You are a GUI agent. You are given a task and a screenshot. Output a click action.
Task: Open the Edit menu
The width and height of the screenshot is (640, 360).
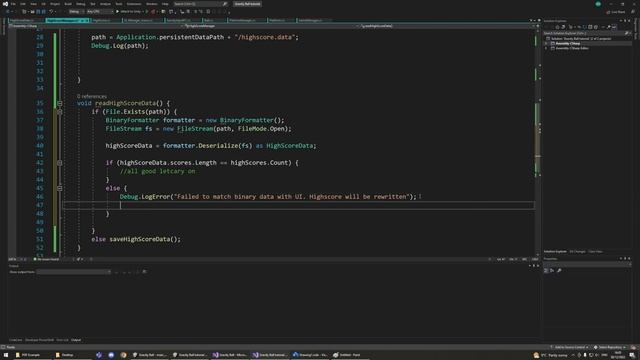pyautogui.click(x=23, y=4)
